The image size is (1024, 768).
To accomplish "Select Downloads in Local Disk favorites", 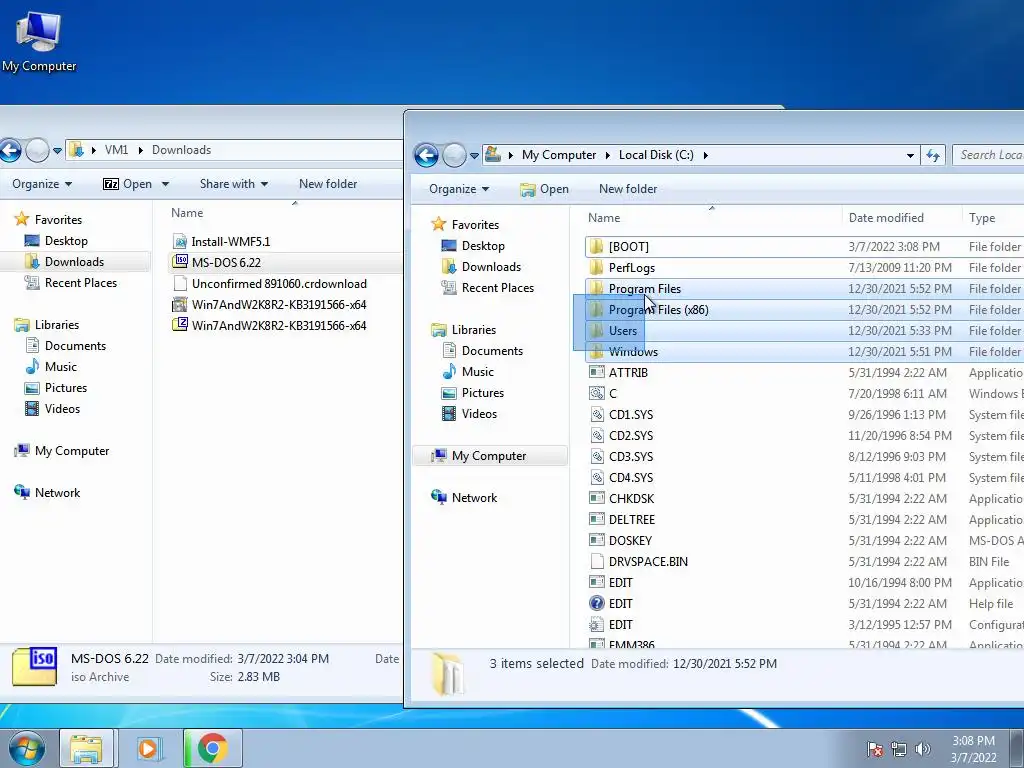I will pyautogui.click(x=491, y=266).
